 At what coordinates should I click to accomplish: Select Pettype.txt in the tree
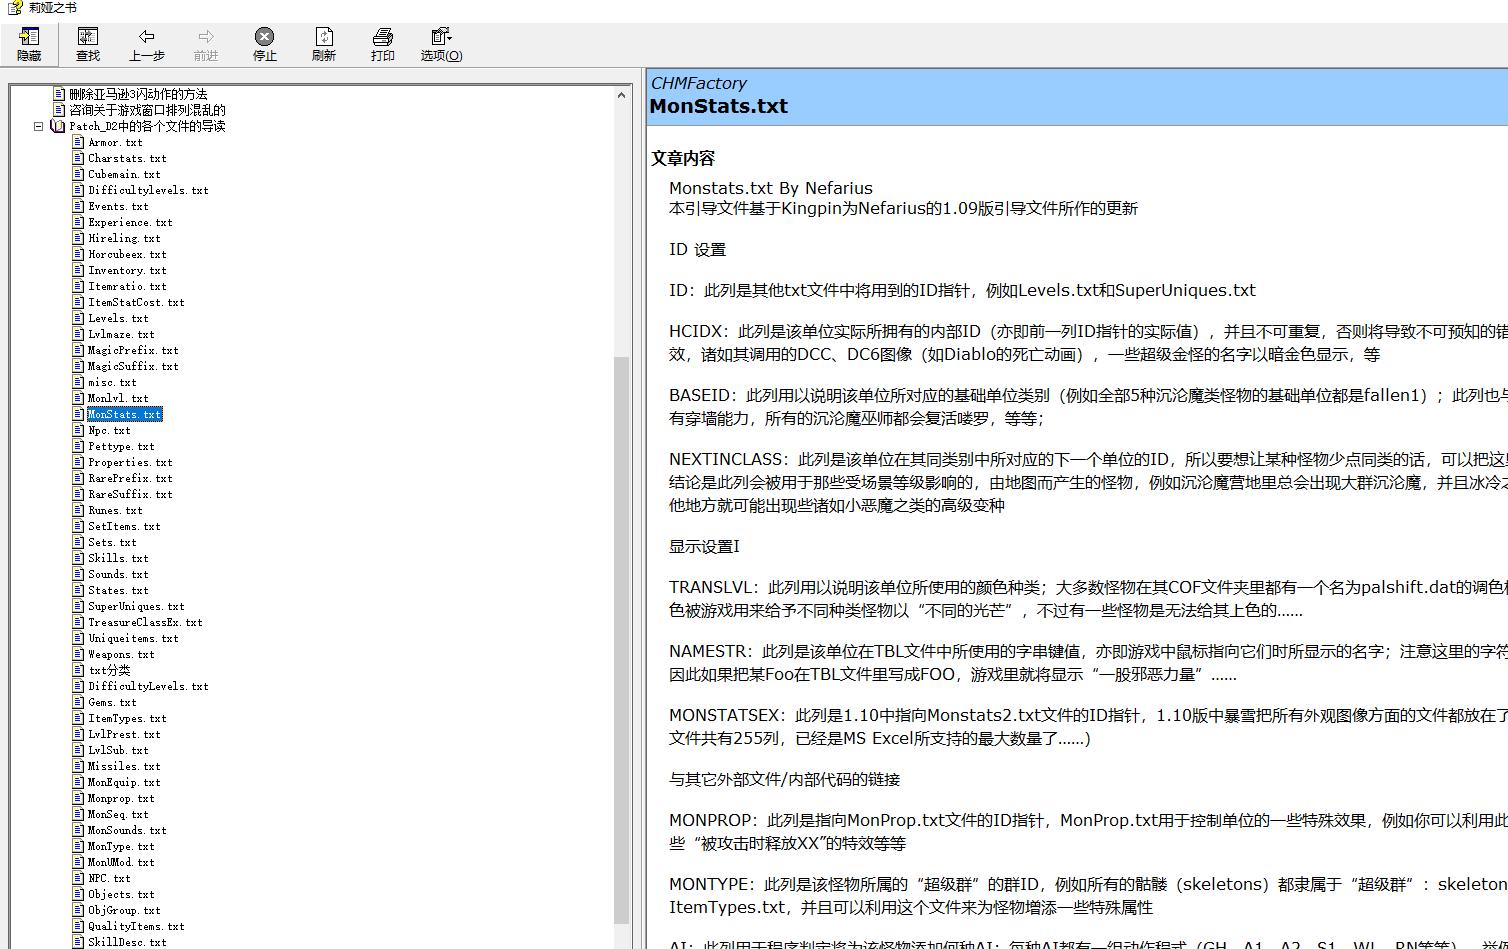coord(121,446)
